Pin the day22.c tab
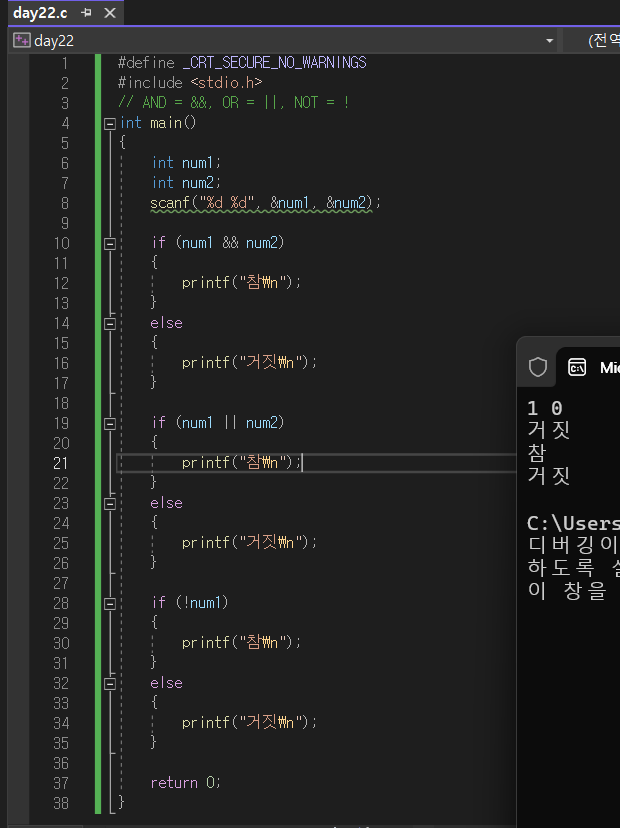This screenshot has height=828, width=620. [x=87, y=13]
